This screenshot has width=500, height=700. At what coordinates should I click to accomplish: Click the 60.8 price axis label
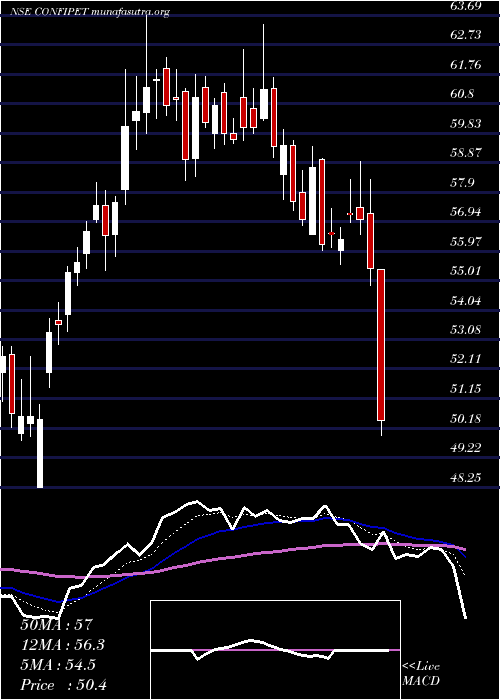tap(464, 94)
